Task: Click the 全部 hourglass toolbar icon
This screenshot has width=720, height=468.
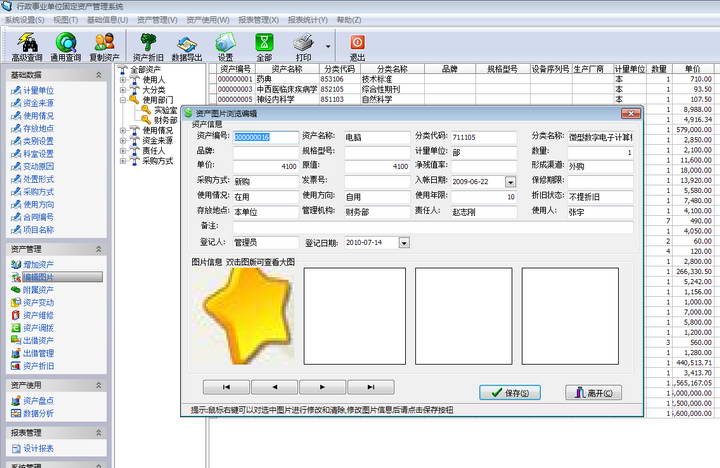Action: [x=264, y=43]
